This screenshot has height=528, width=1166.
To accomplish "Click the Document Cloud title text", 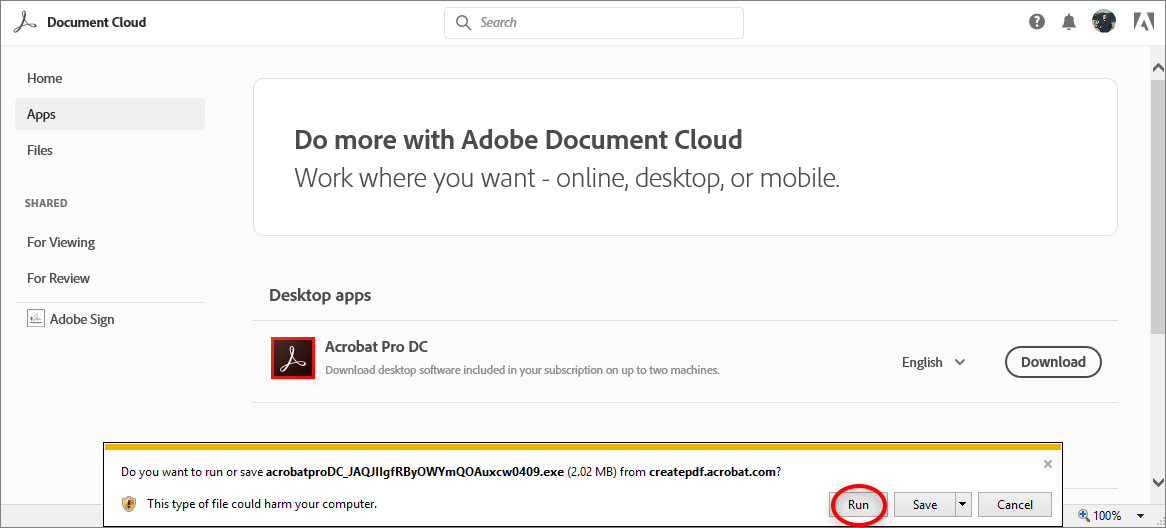I will [97, 22].
